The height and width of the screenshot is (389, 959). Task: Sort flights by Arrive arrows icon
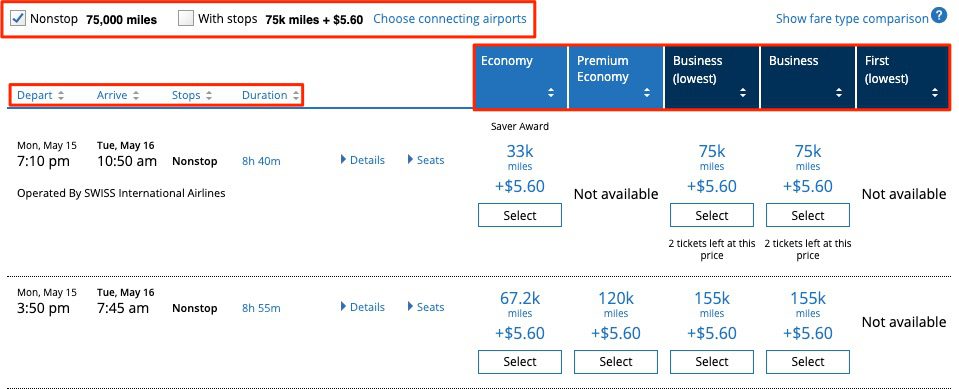136,95
